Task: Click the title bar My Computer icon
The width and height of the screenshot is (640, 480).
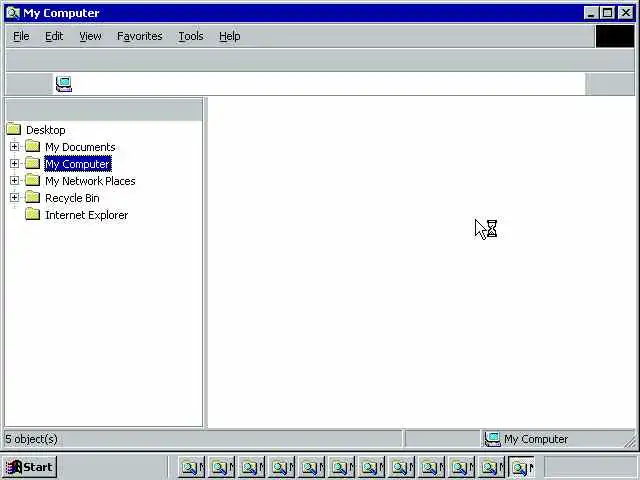Action: (x=13, y=13)
